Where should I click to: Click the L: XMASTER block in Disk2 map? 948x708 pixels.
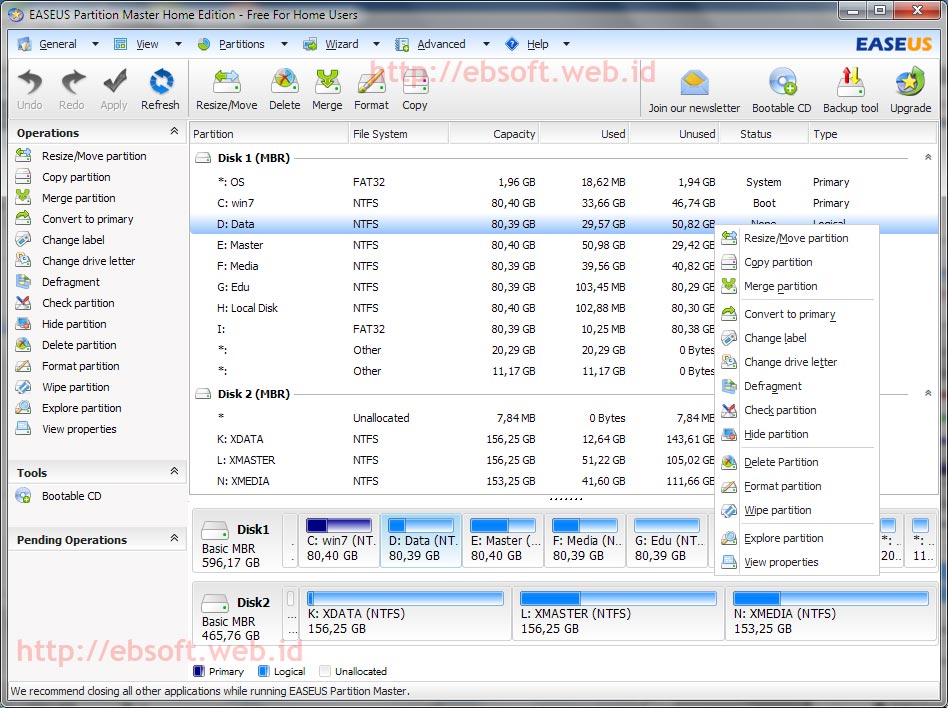point(618,613)
